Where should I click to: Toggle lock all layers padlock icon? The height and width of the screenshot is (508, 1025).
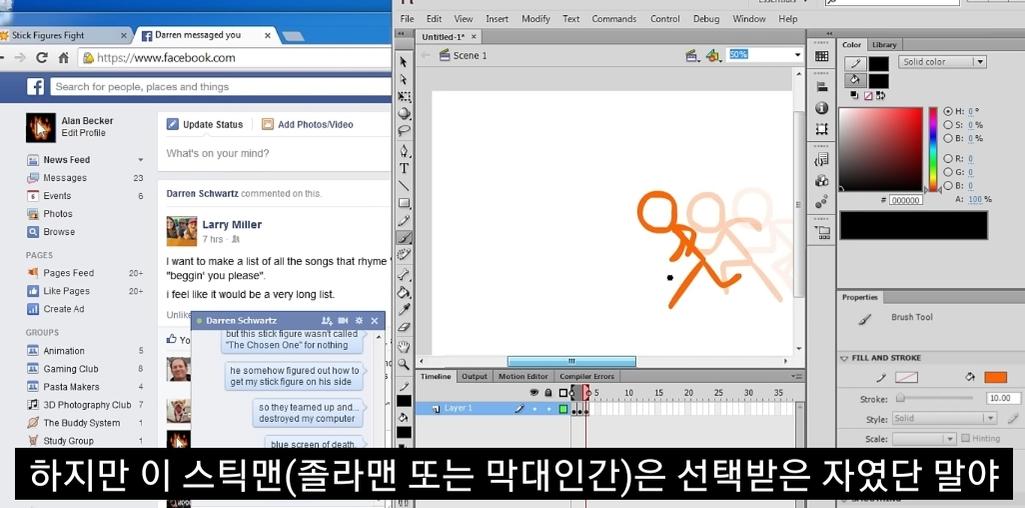[x=548, y=393]
